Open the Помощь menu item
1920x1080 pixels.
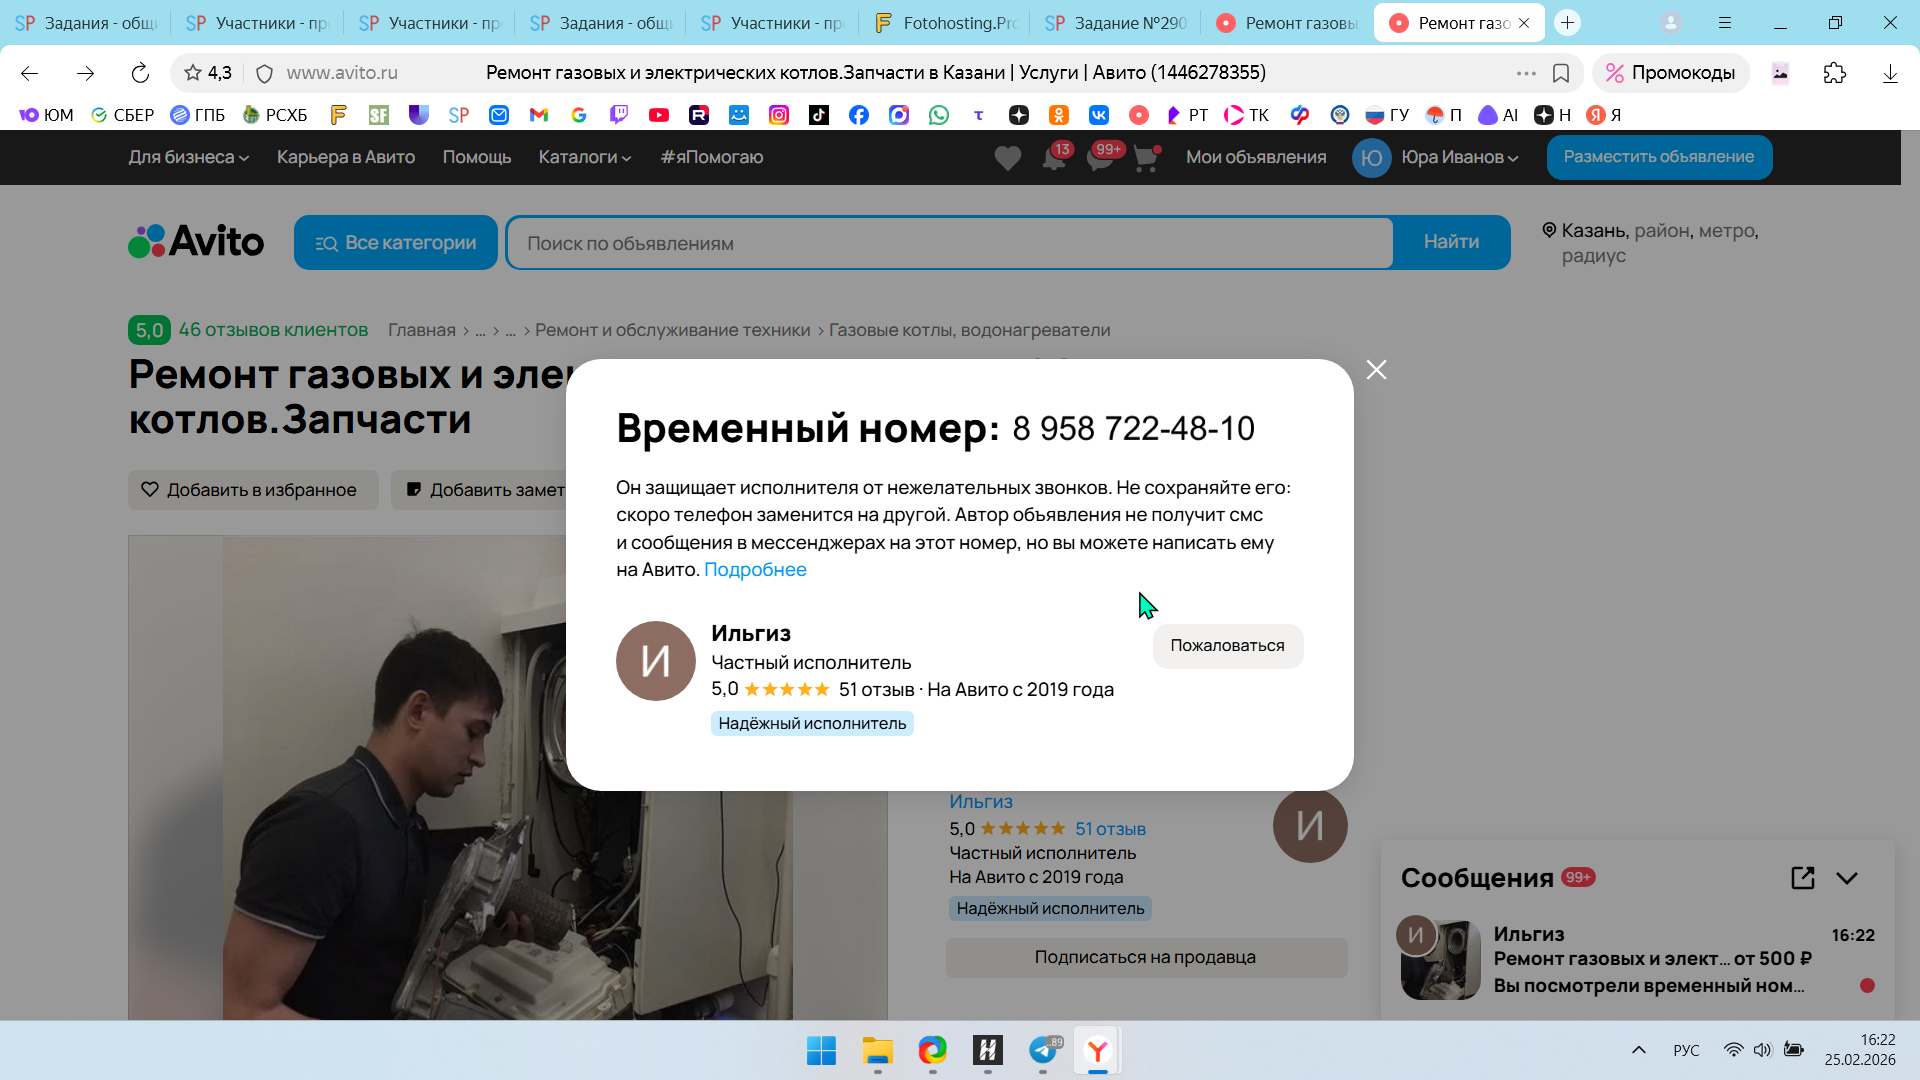[x=476, y=157]
